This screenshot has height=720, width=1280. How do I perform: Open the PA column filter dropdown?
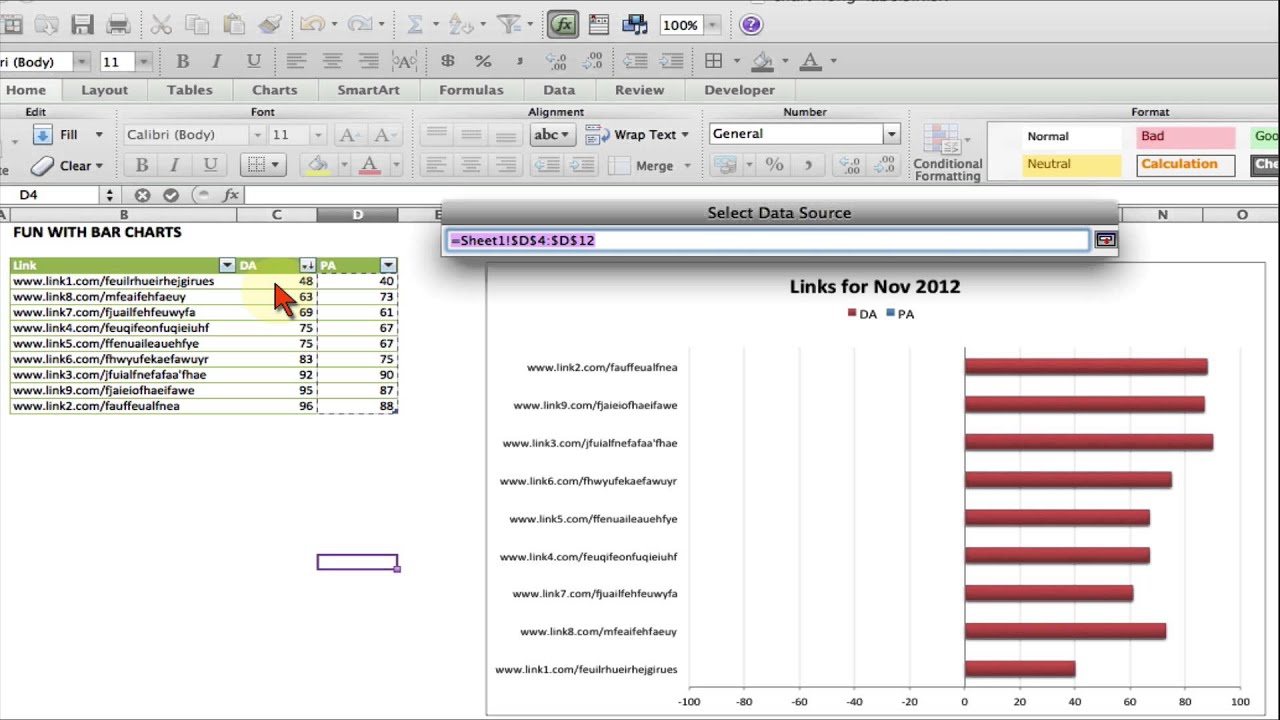(x=388, y=265)
